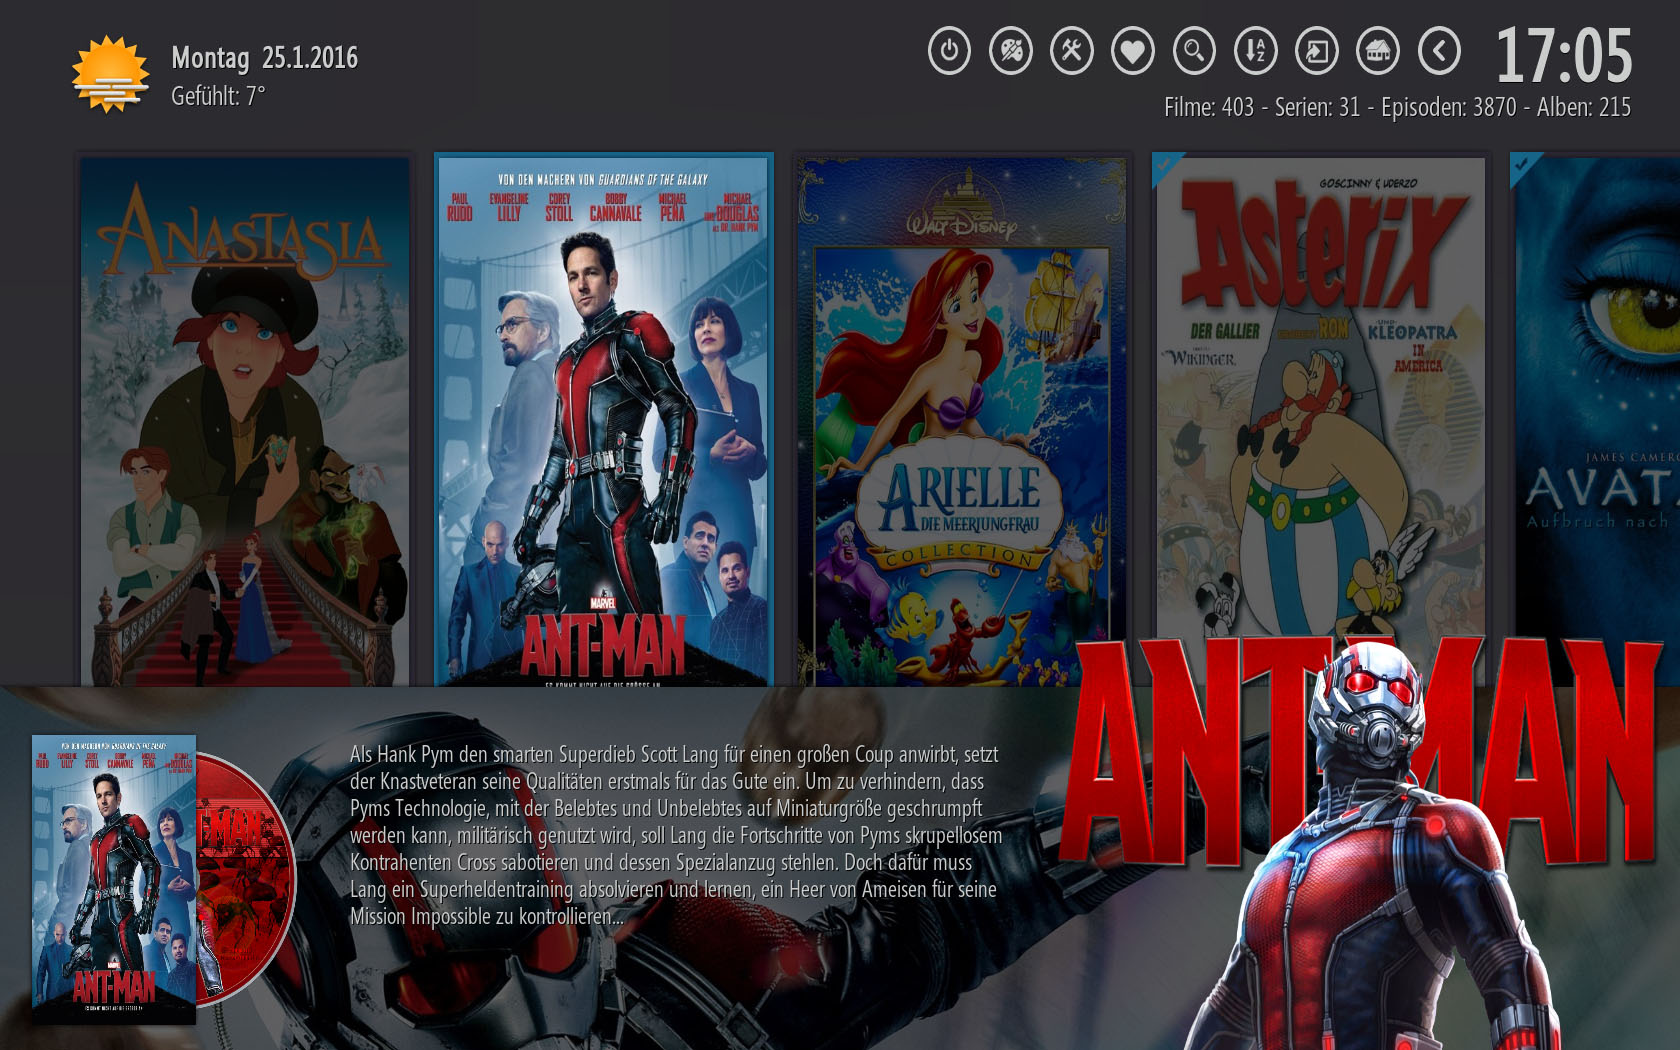Open the tools settings icon
Image resolution: width=1680 pixels, height=1050 pixels.
[x=1072, y=51]
